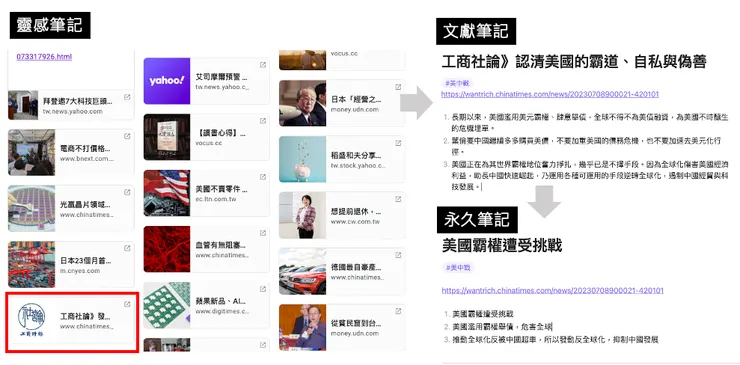The width and height of the screenshot is (740, 365).
Task: Click the title 德國最自豪產...
Action: [356, 267]
